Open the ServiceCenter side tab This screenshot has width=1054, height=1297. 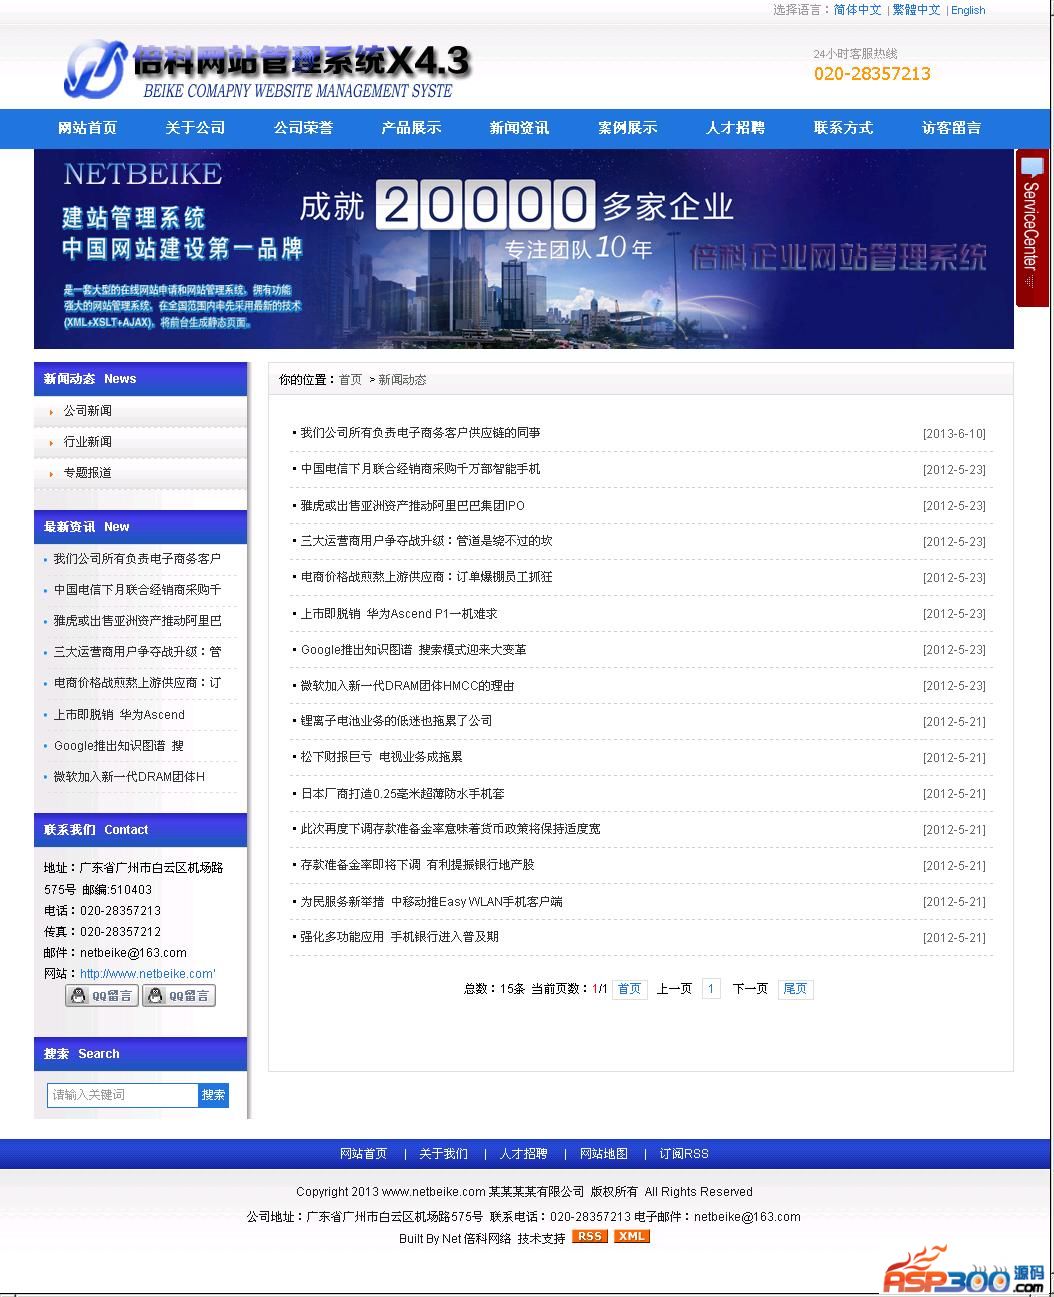click(1032, 227)
